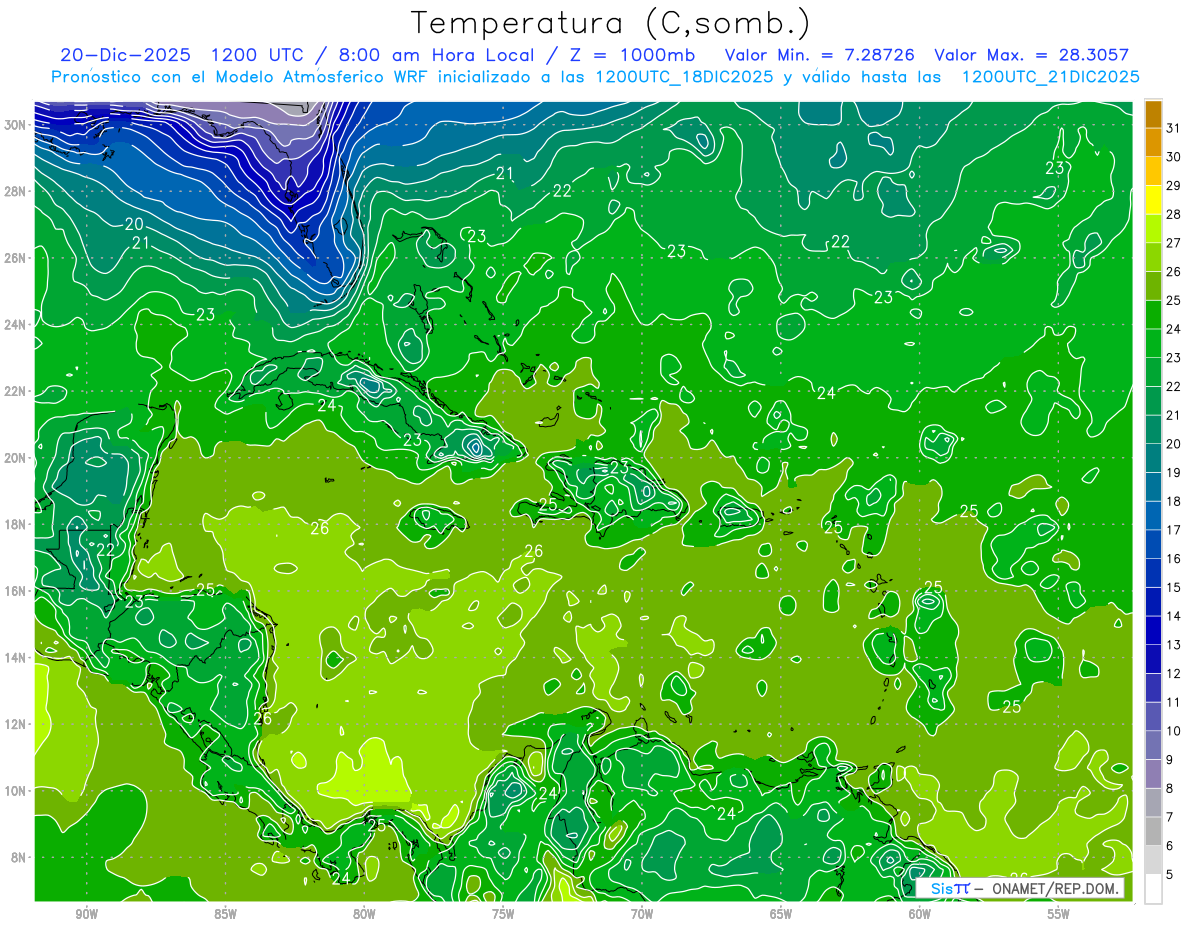Click the 75W longitude axis label

pyautogui.click(x=503, y=913)
